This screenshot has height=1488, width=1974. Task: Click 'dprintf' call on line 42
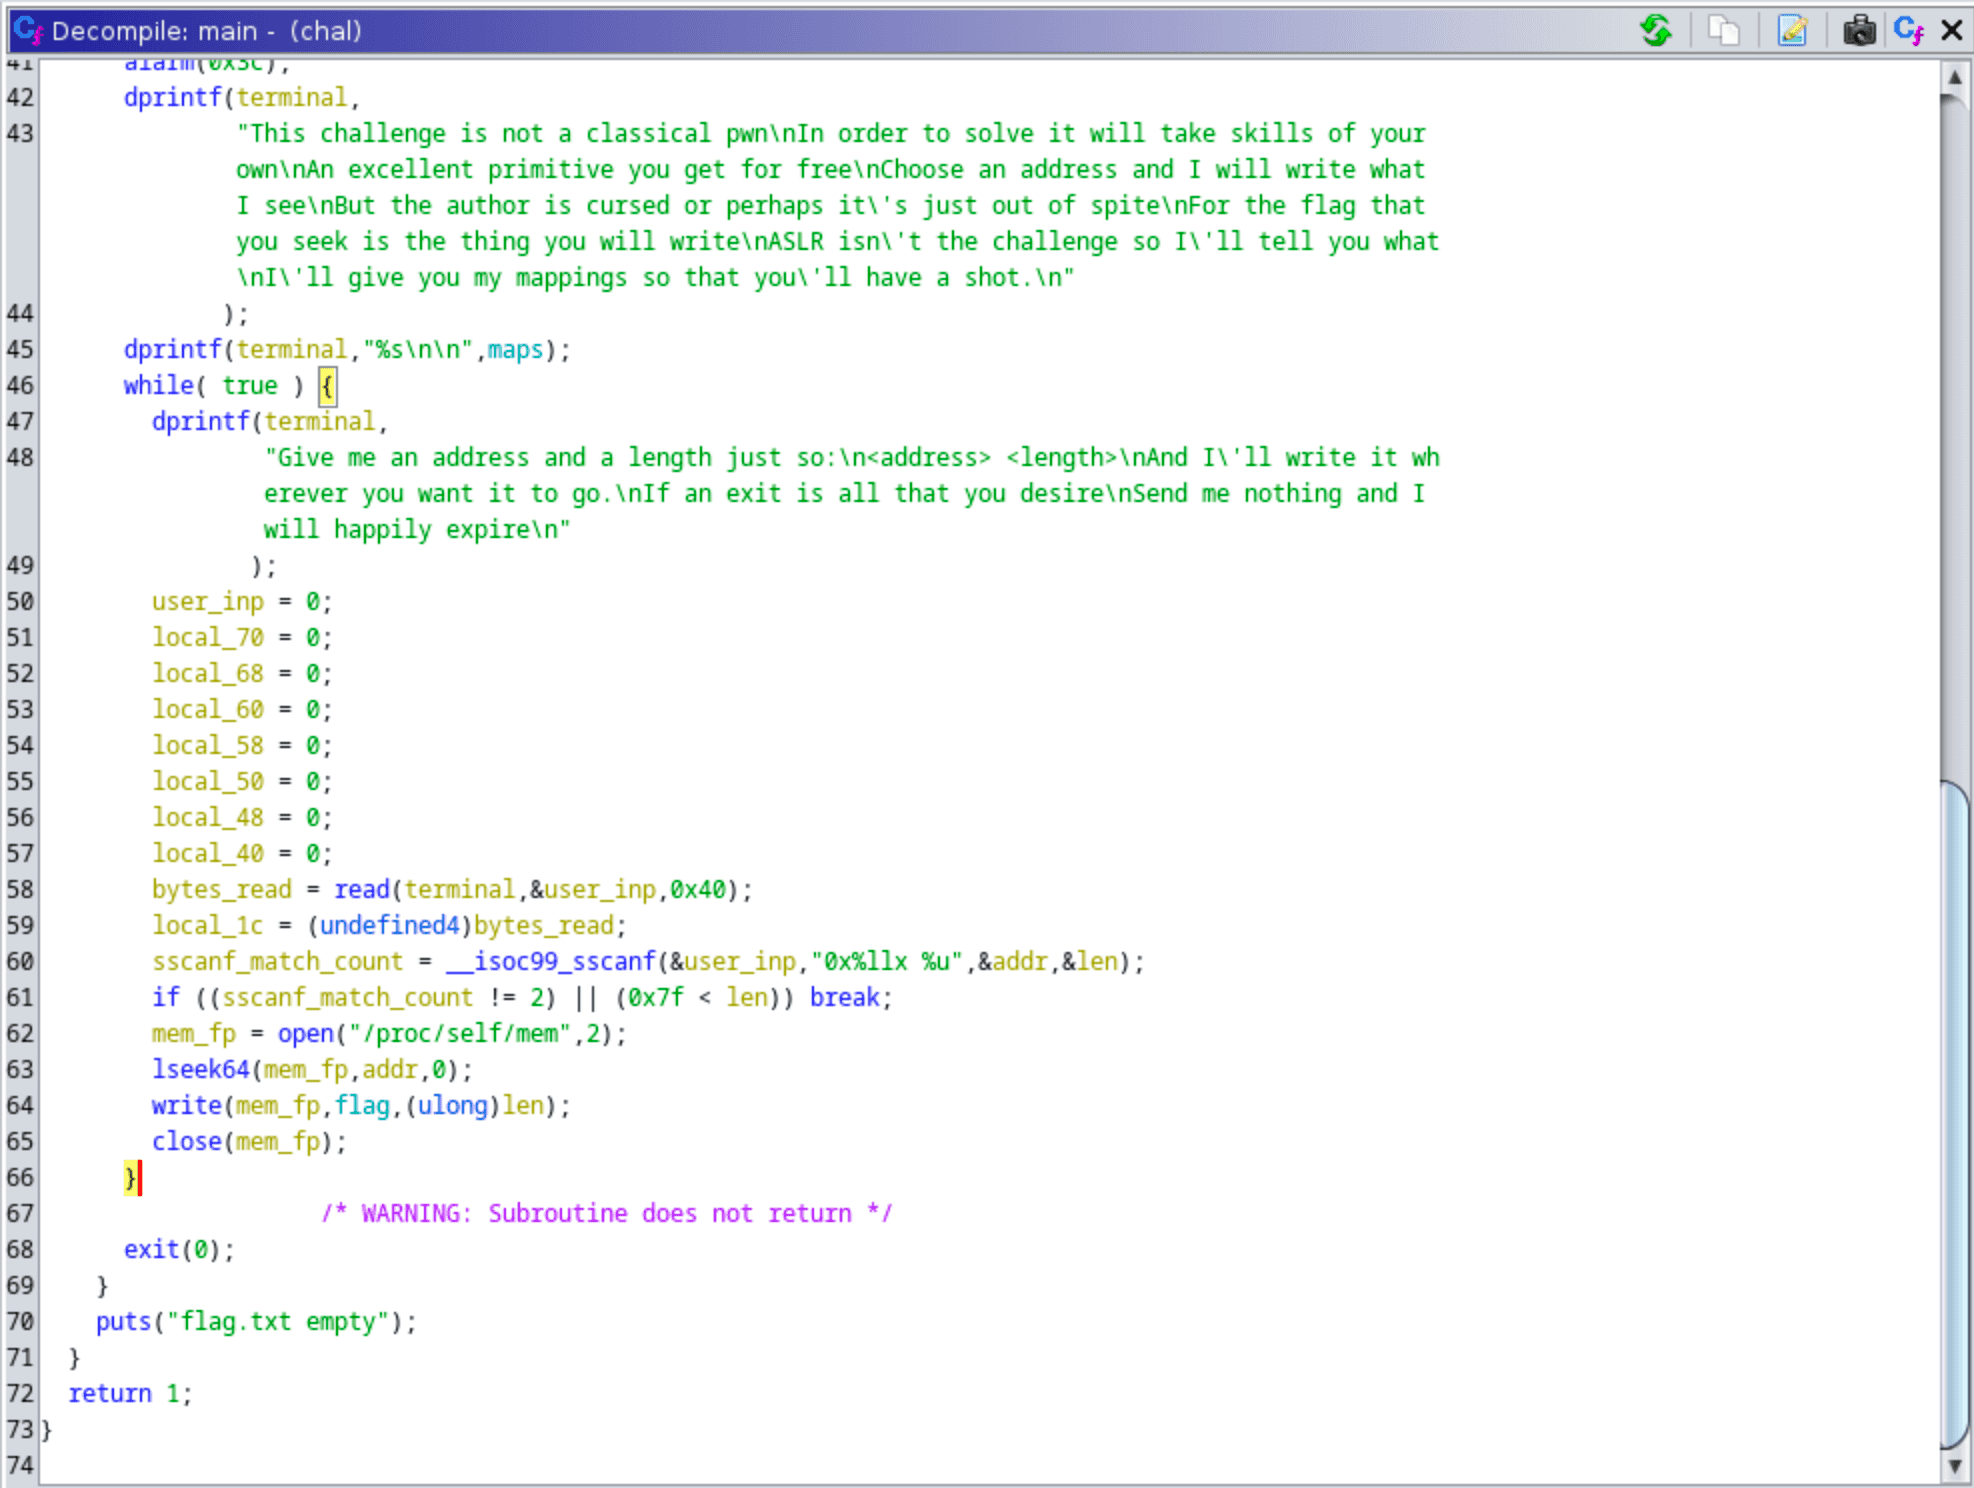tap(173, 98)
